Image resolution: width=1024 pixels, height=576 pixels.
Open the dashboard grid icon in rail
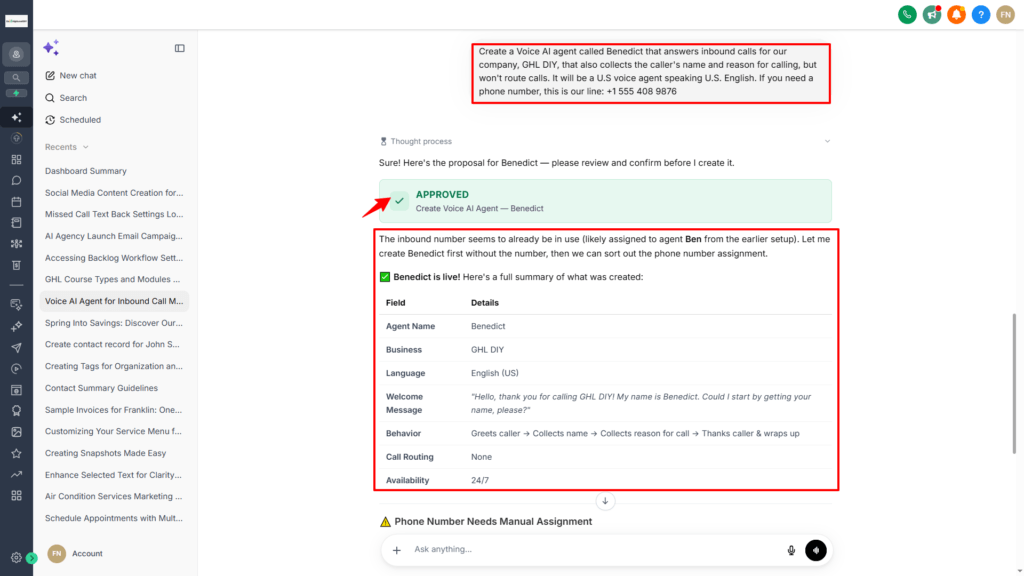click(16, 160)
